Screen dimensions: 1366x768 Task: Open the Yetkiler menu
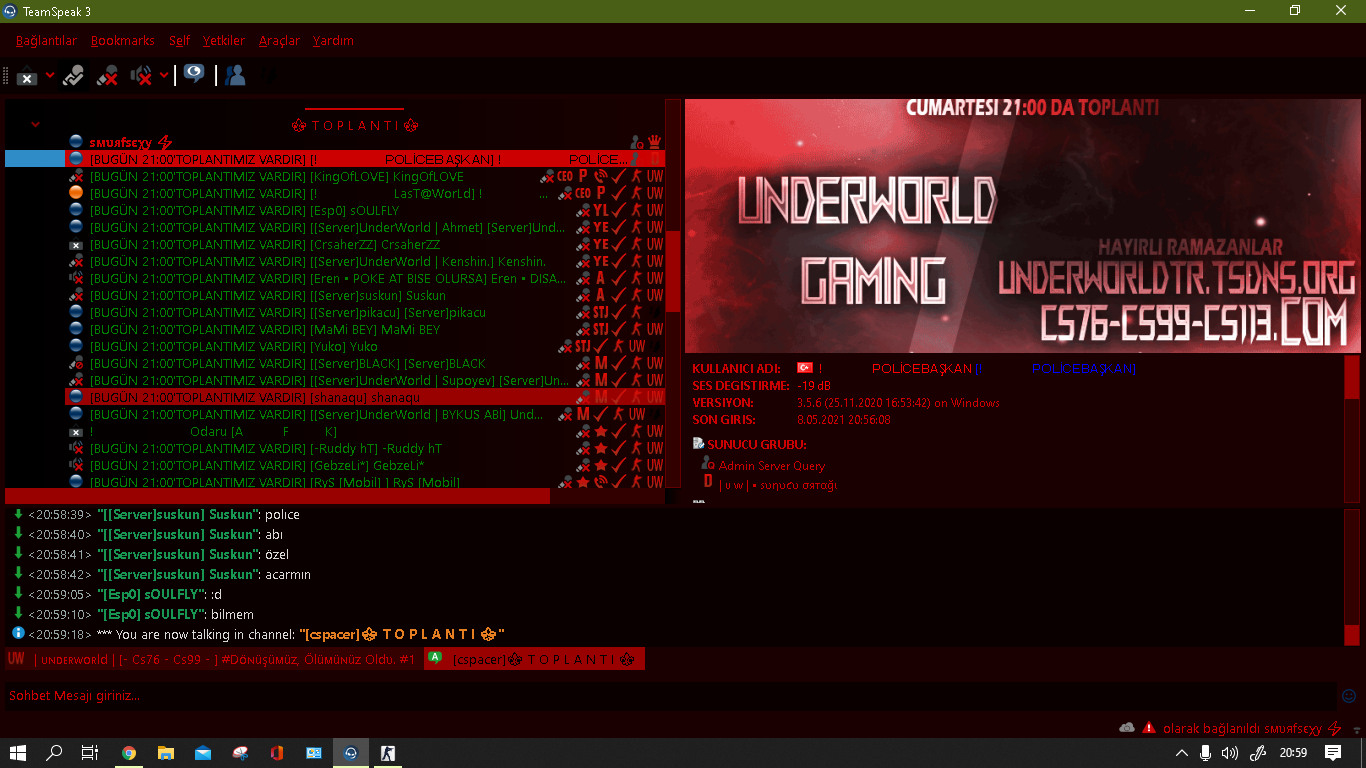(224, 41)
